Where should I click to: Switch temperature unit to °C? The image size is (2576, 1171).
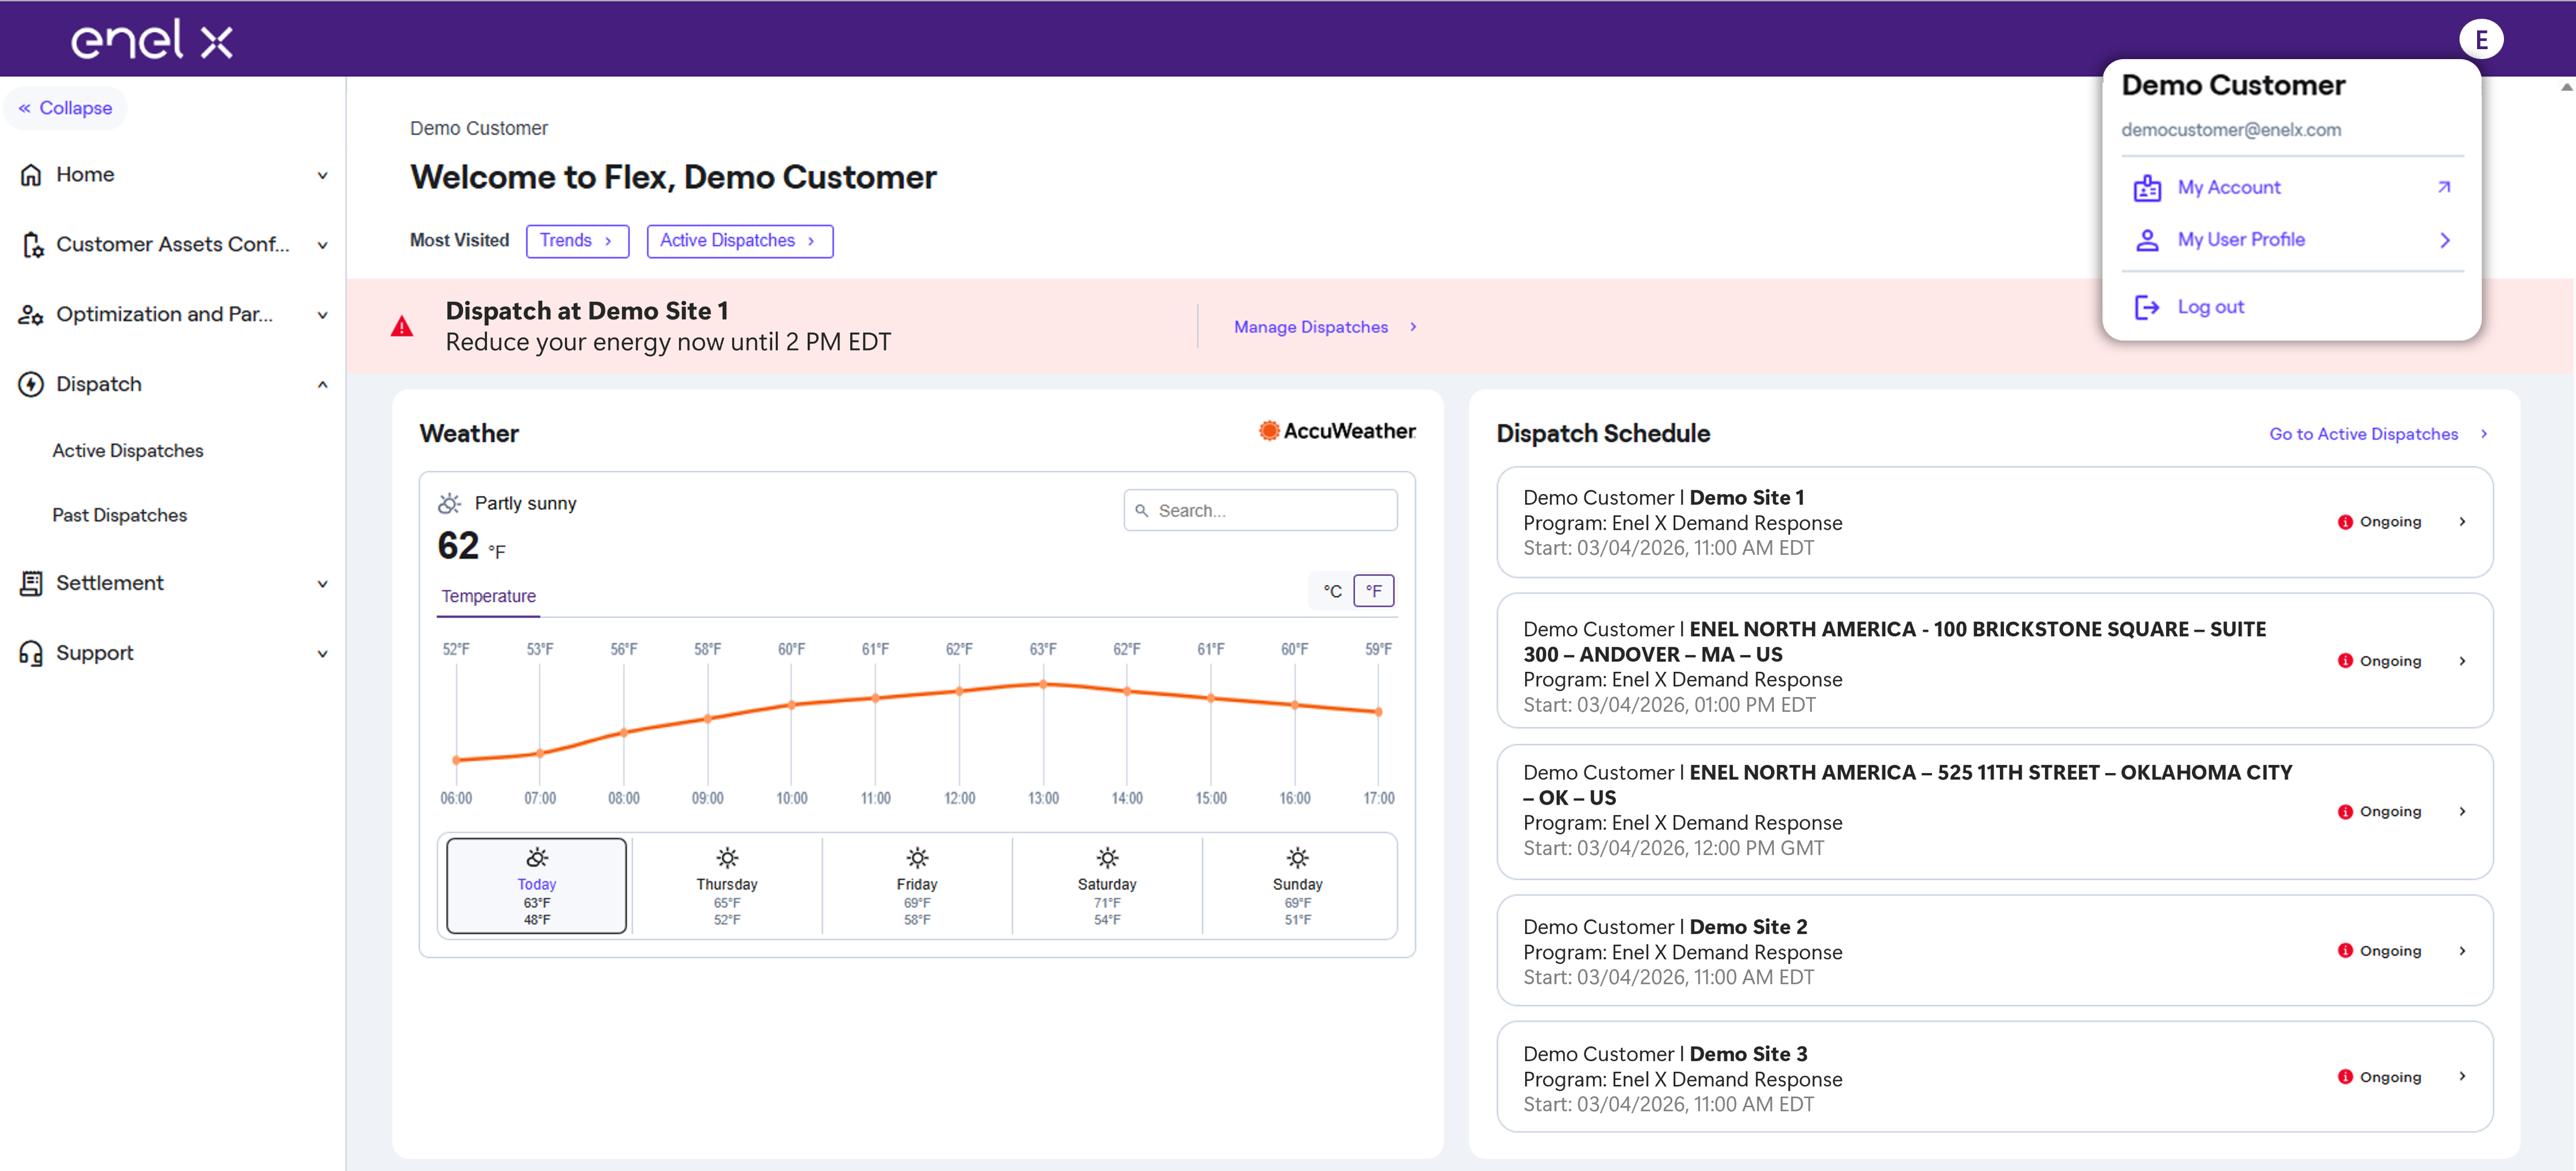point(1332,591)
